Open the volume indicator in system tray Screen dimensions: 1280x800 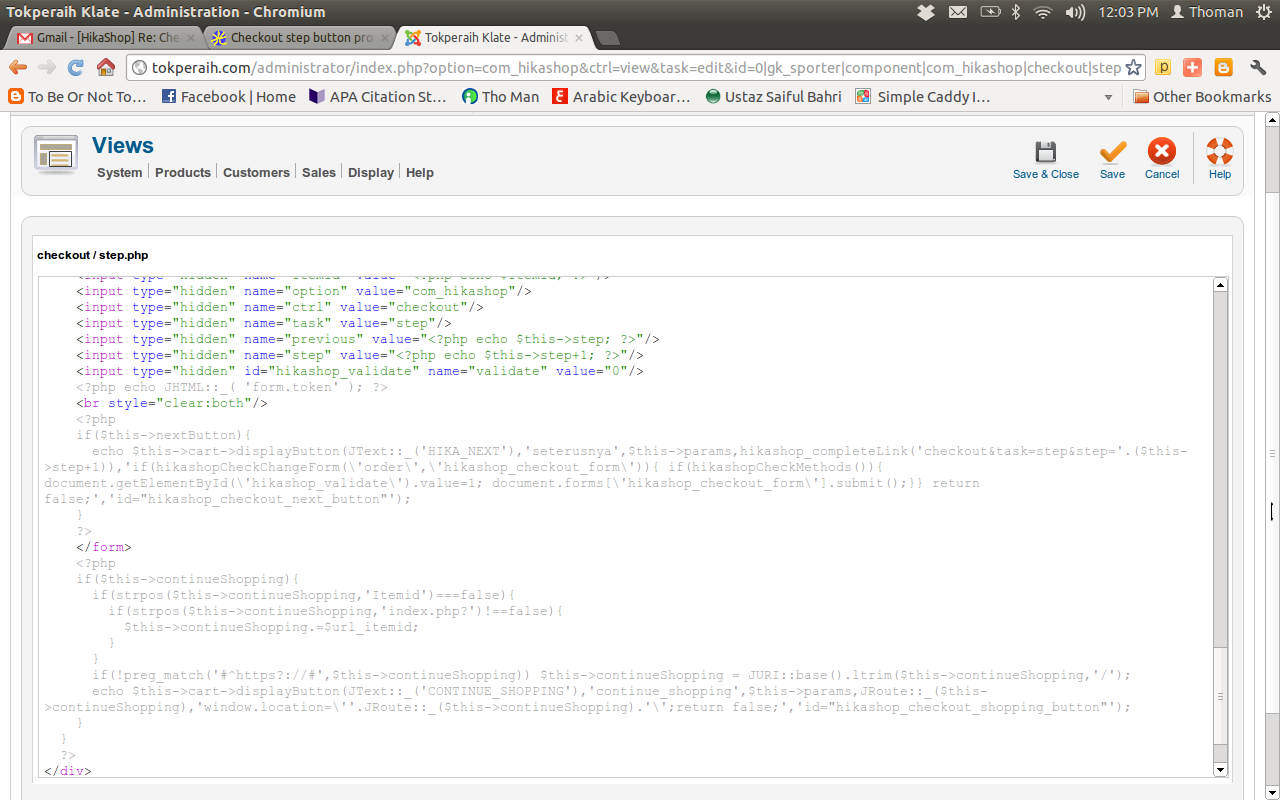[x=1075, y=12]
